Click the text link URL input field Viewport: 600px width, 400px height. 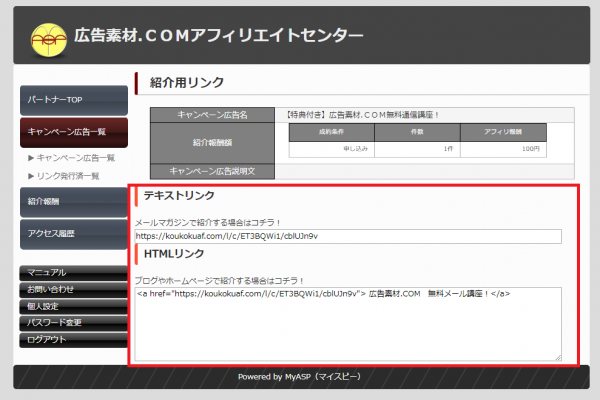(x=348, y=237)
